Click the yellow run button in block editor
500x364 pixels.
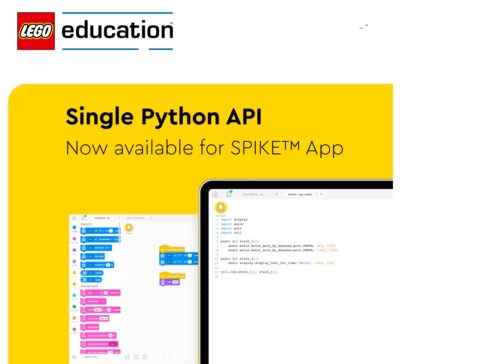(x=129, y=228)
